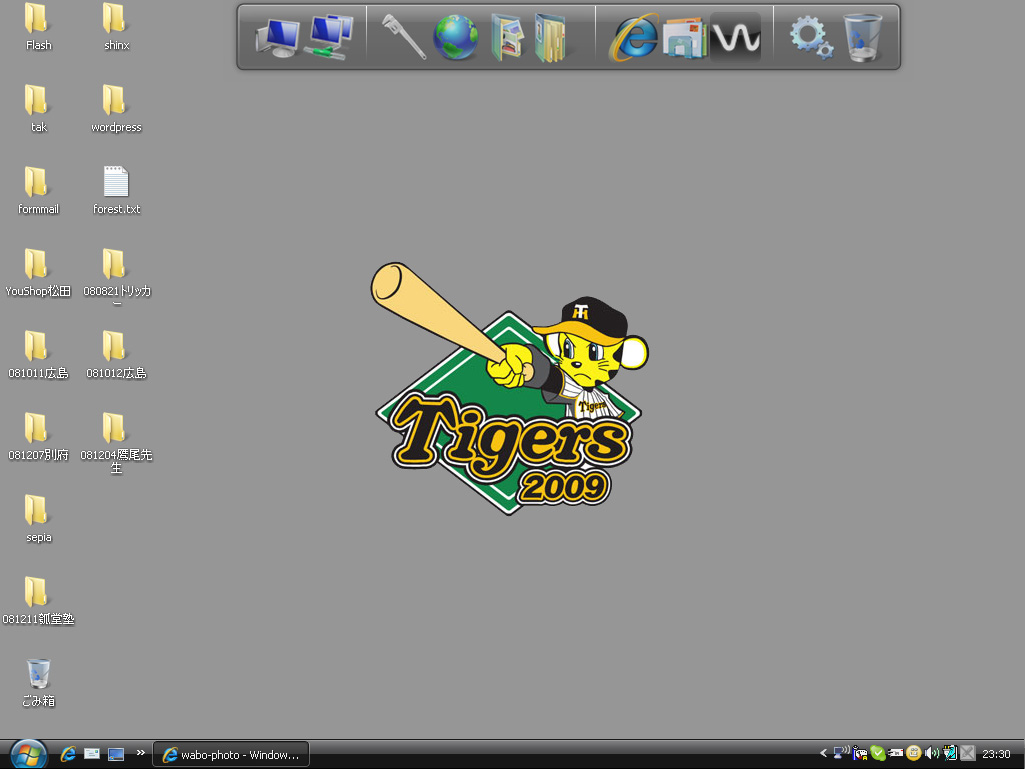Select the 081011広島 folder
The width and height of the screenshot is (1025, 769).
(x=38, y=354)
